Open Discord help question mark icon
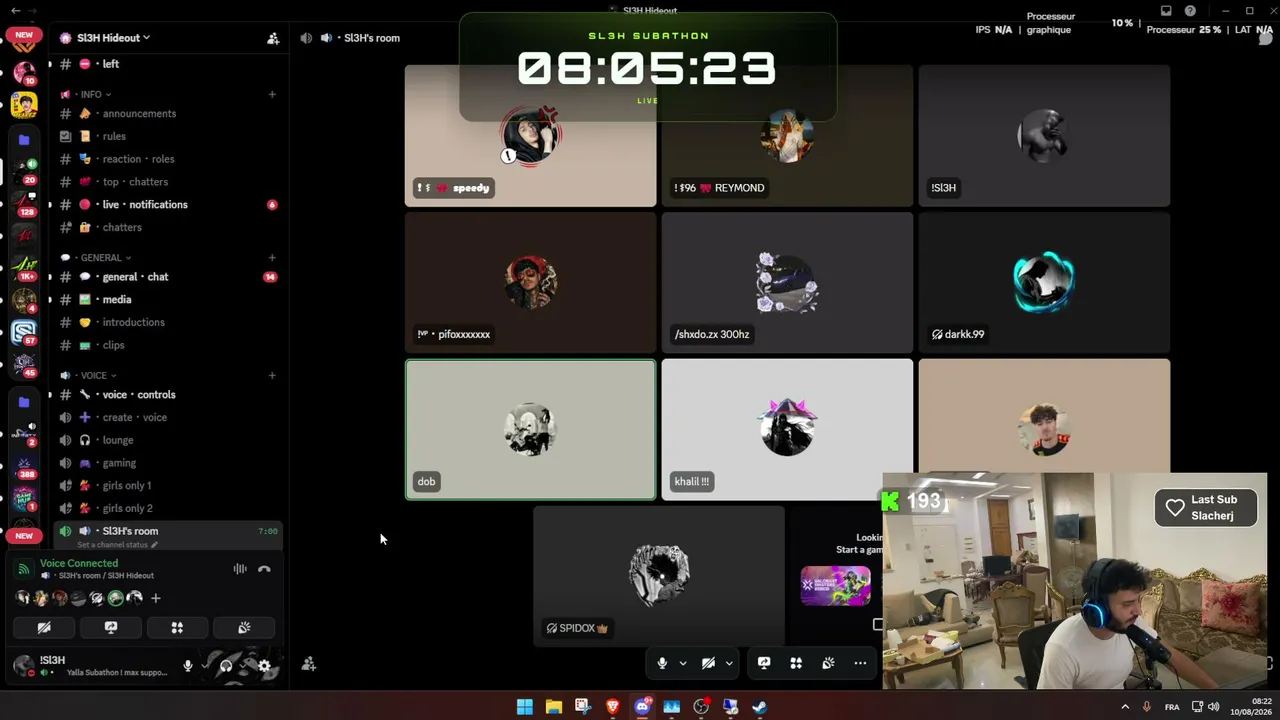1280x720 pixels. coord(1190,11)
